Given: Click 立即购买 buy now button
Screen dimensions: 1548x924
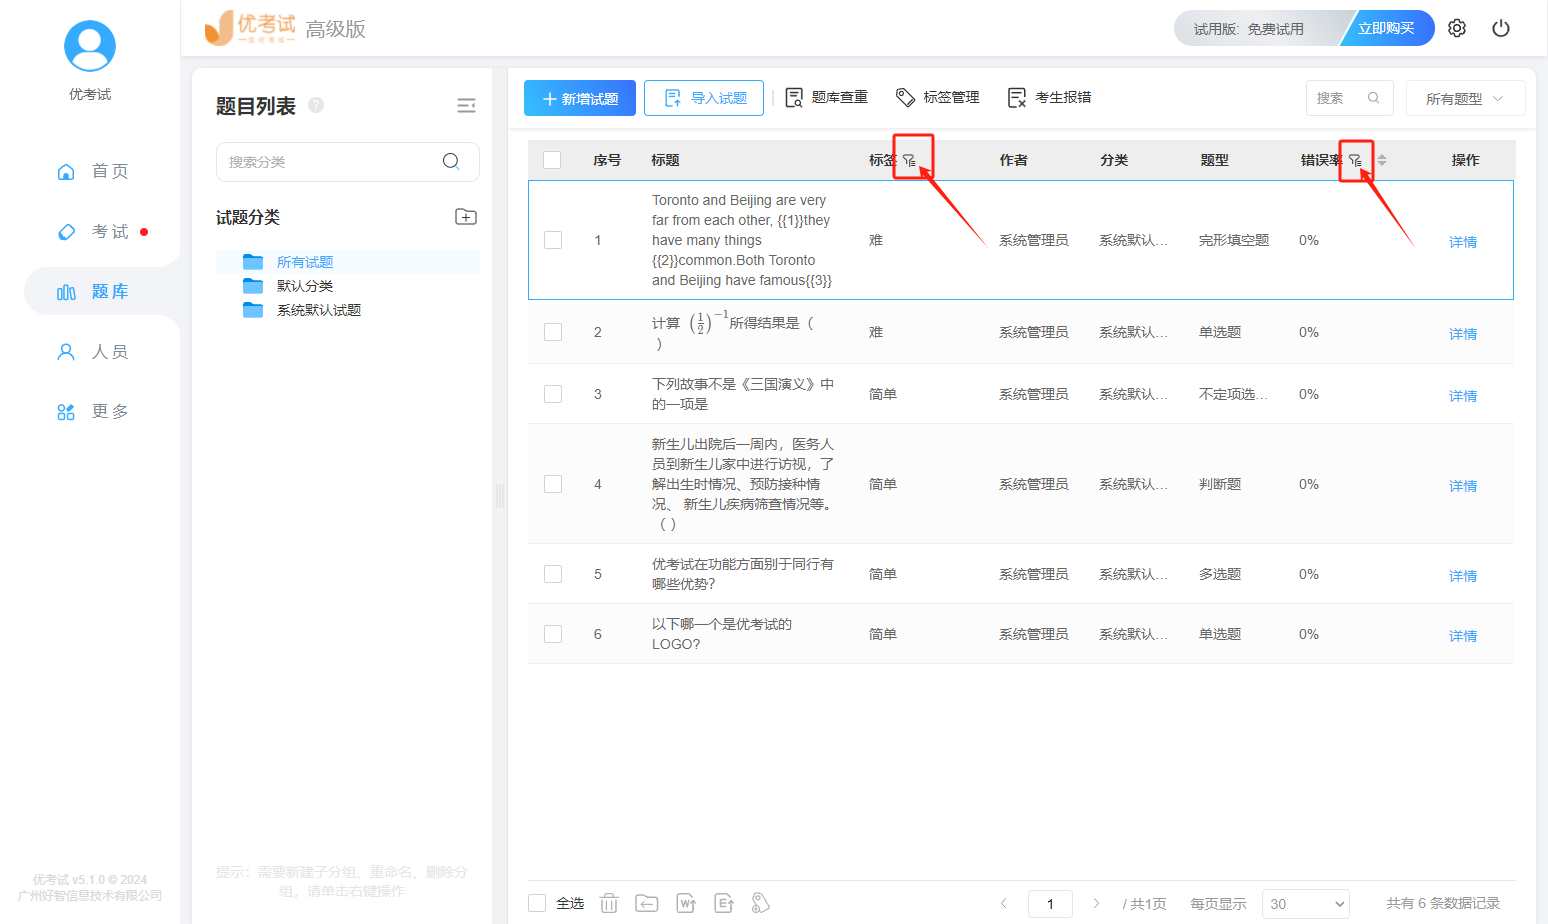Looking at the screenshot, I should pos(1386,28).
